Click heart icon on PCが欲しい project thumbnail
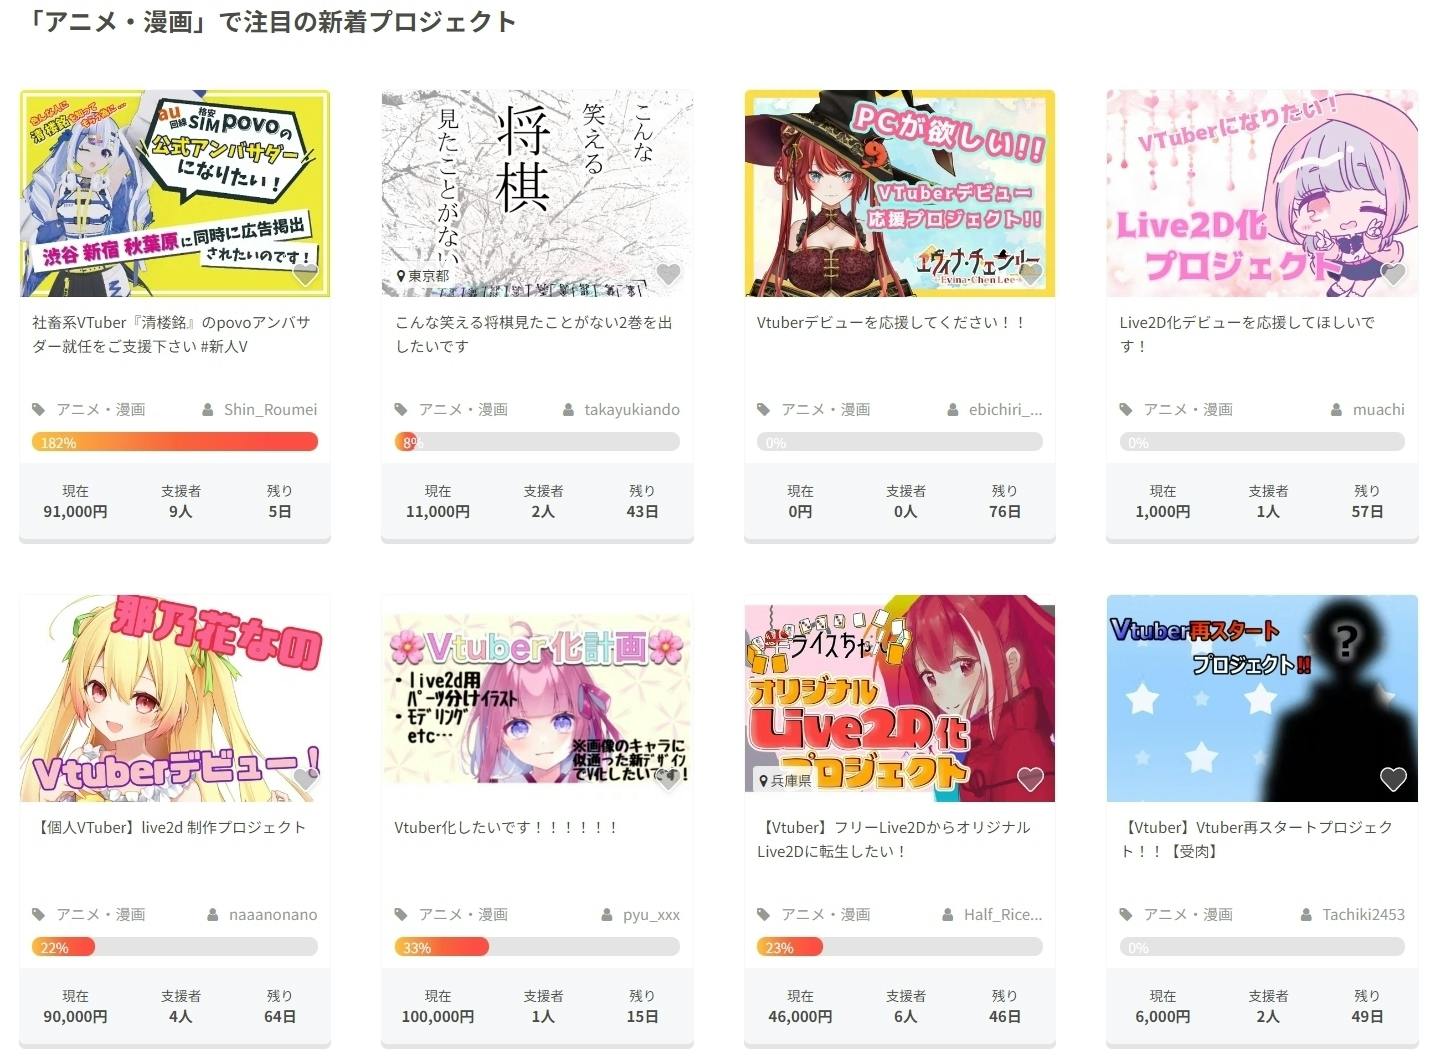Screen dimensions: 1435x1063 pos(1030,273)
